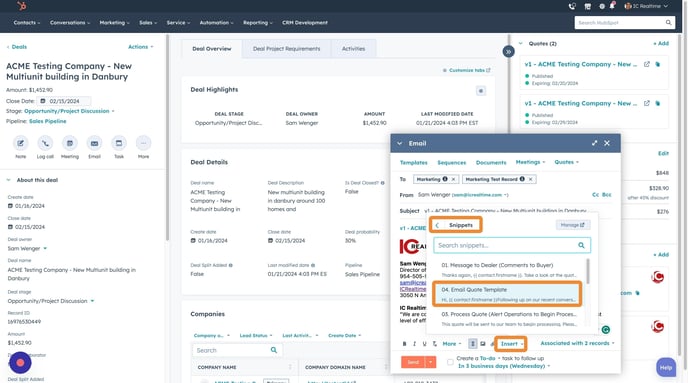Click search icon in snippets search box
Viewport: 688px width, 383px height.
pyautogui.click(x=581, y=245)
